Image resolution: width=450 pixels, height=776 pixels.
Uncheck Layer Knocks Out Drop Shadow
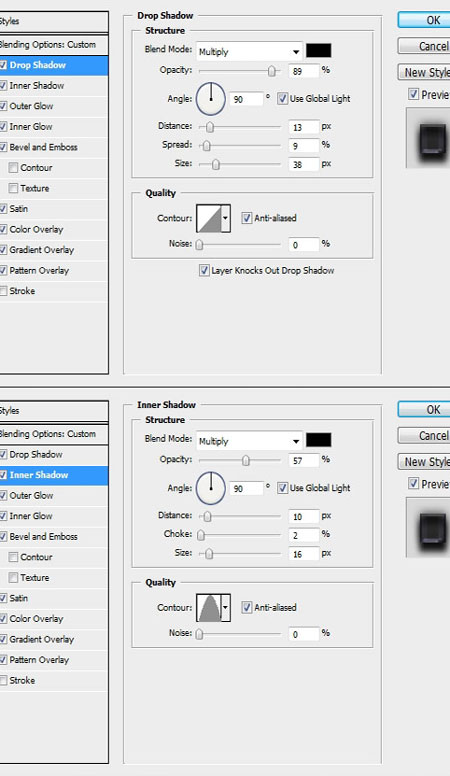click(x=204, y=270)
